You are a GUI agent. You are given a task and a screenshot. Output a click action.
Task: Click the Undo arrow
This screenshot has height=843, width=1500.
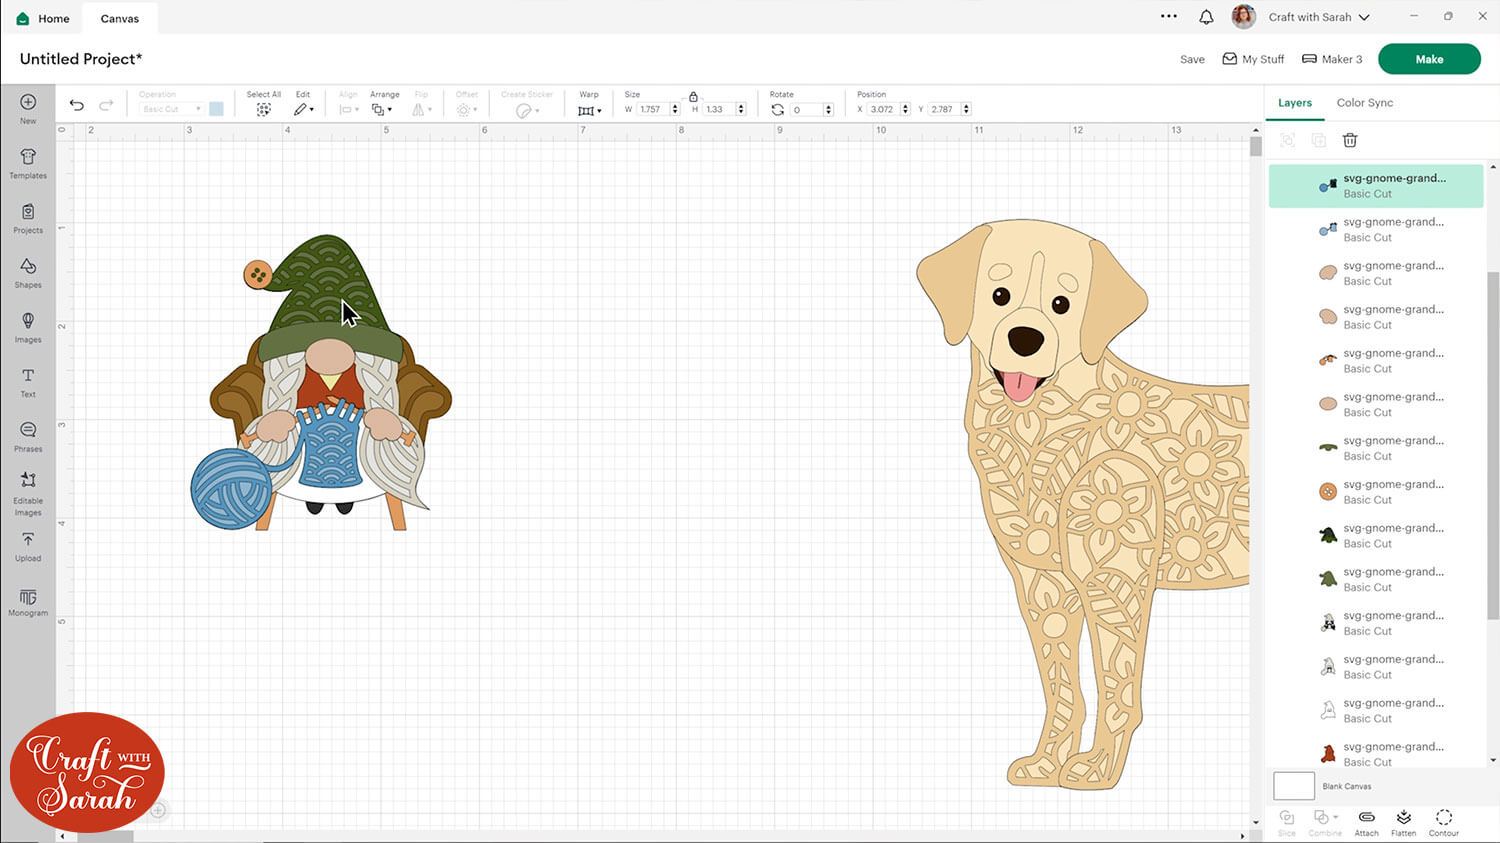click(x=77, y=105)
